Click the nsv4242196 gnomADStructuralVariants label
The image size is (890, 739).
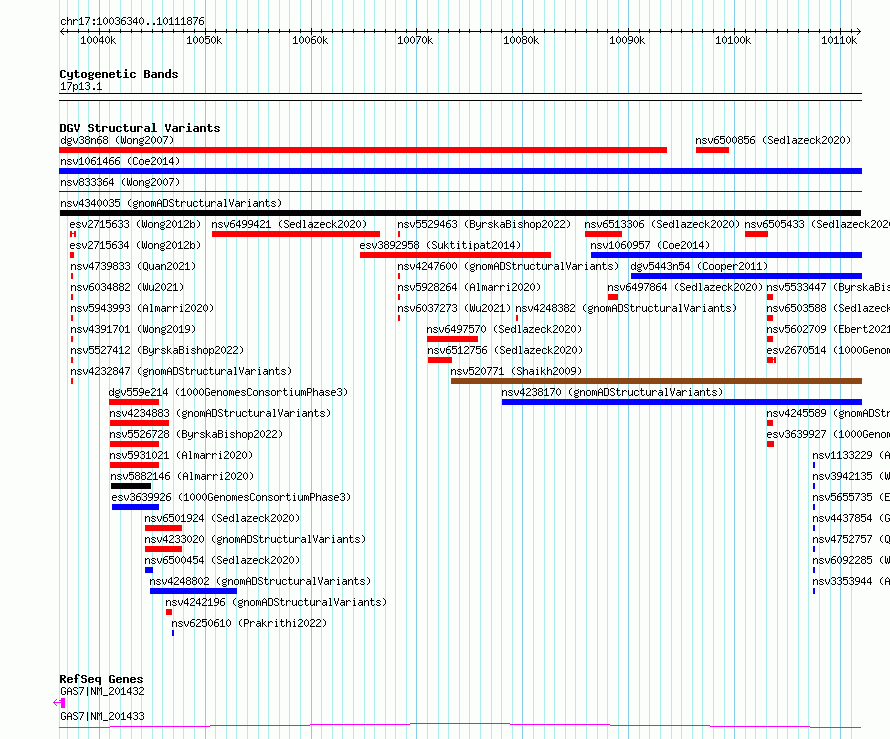(276, 602)
